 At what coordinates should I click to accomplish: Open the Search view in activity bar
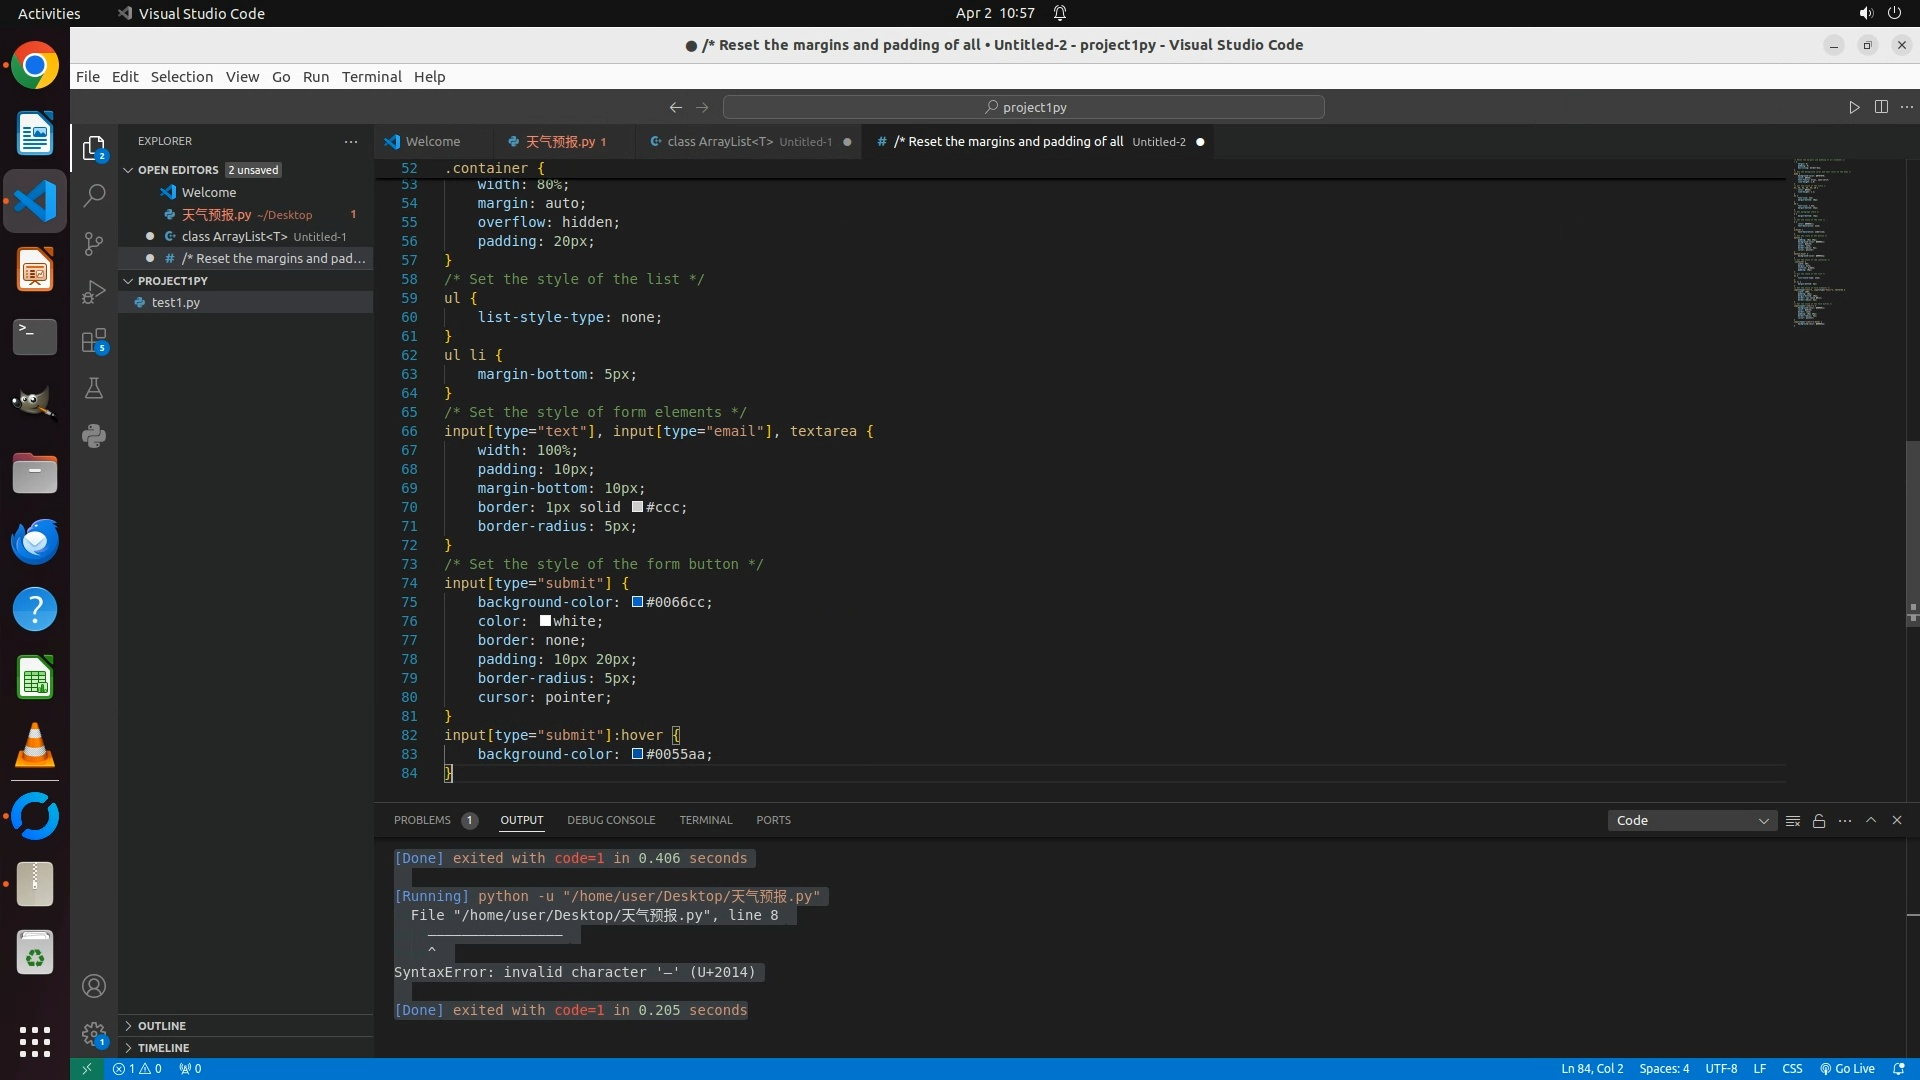click(x=94, y=196)
